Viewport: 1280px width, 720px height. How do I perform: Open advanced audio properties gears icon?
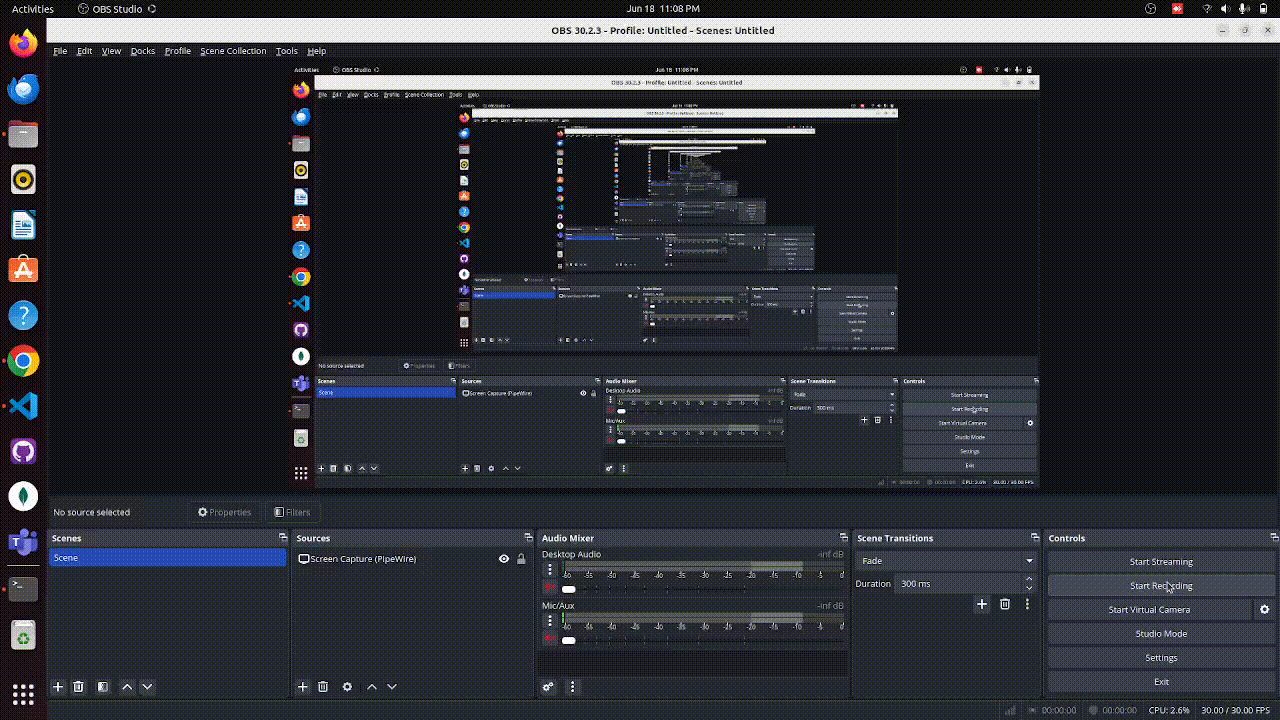click(548, 687)
